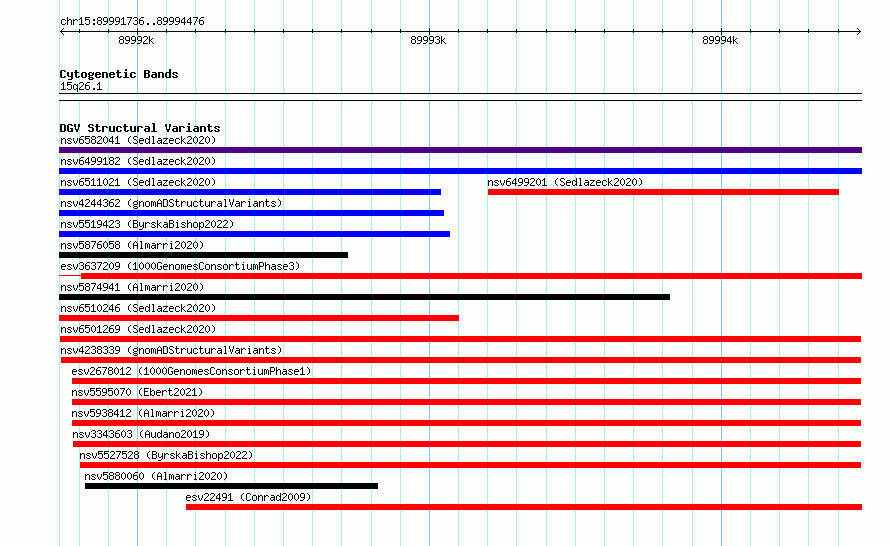Click the blue nsv6511021 variant bar
Viewport: 890px width, 546px height.
tap(250, 192)
